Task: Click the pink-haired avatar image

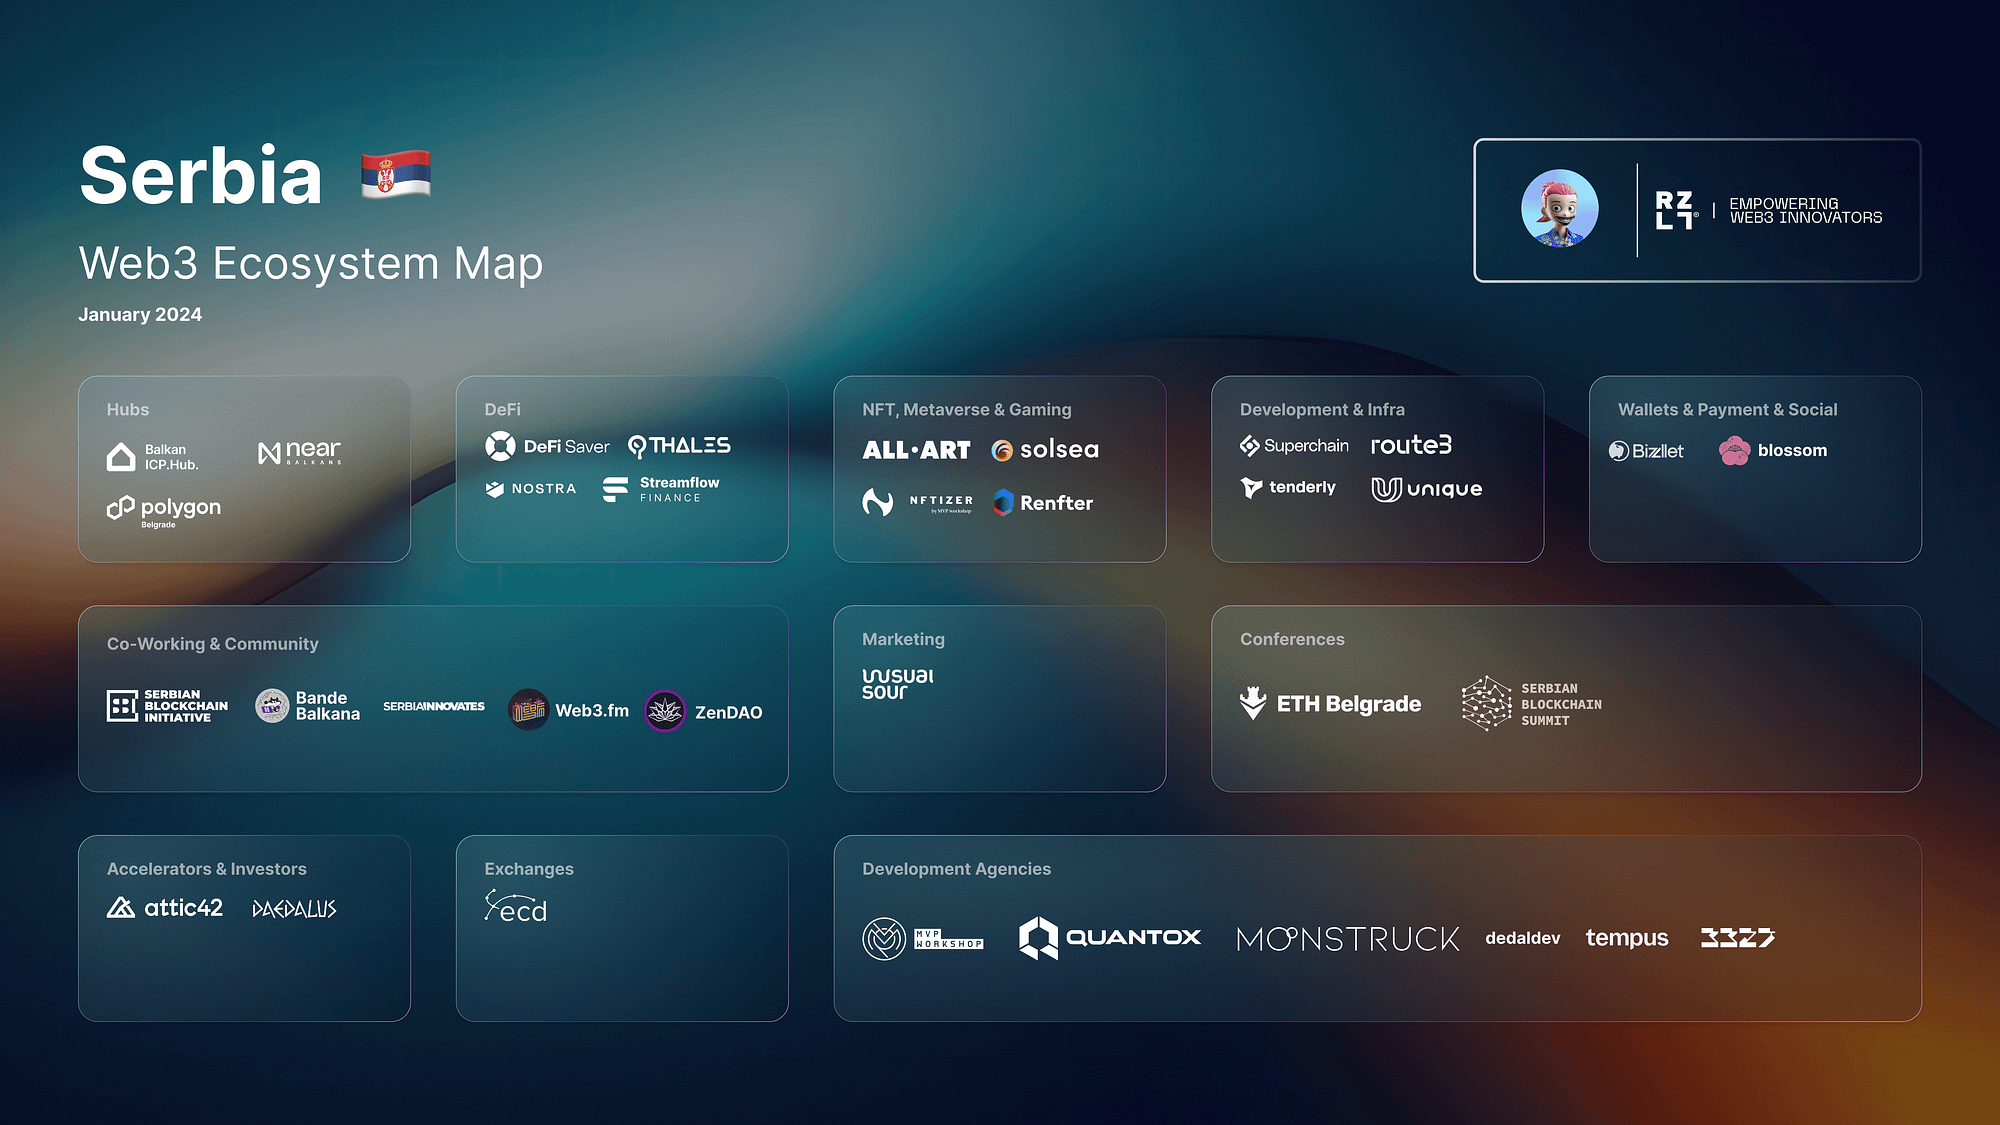Action: 1559,209
